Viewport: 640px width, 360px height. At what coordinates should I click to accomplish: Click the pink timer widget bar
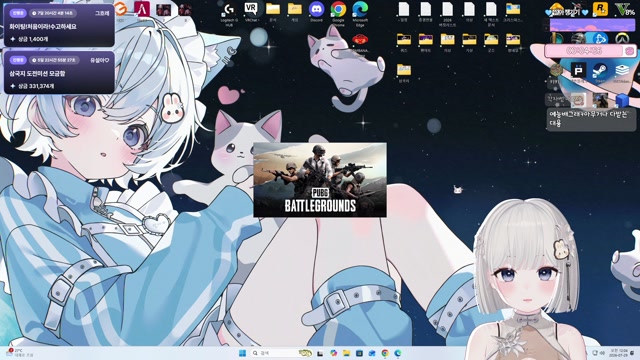click(590, 51)
